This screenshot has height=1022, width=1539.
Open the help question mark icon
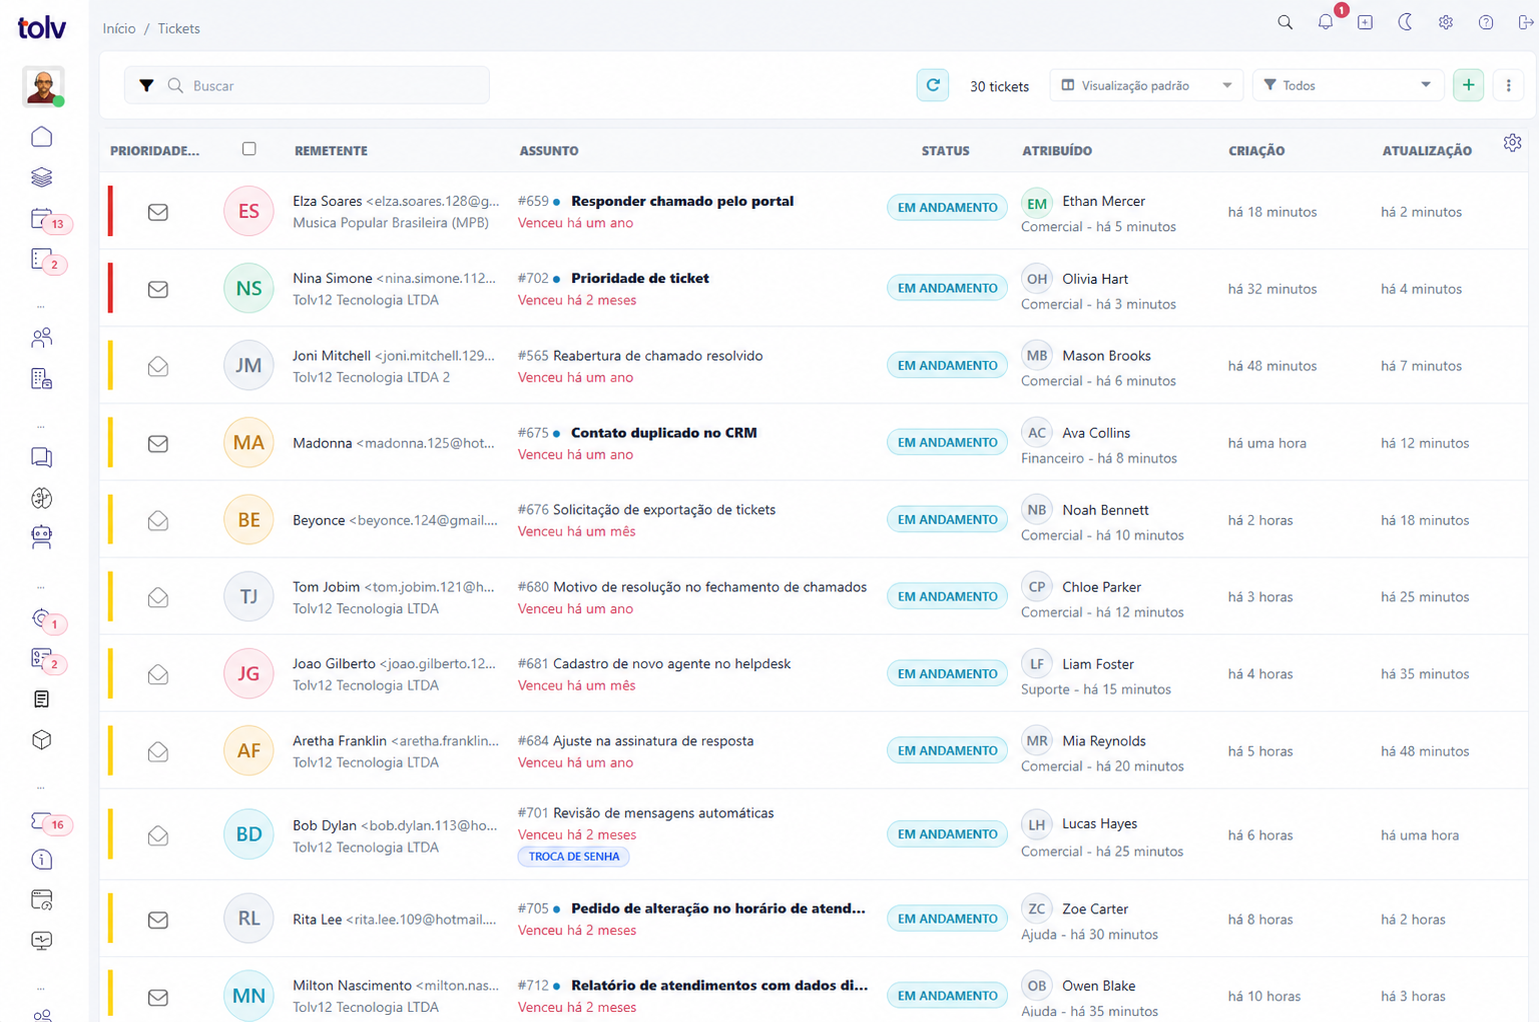tap(1486, 23)
